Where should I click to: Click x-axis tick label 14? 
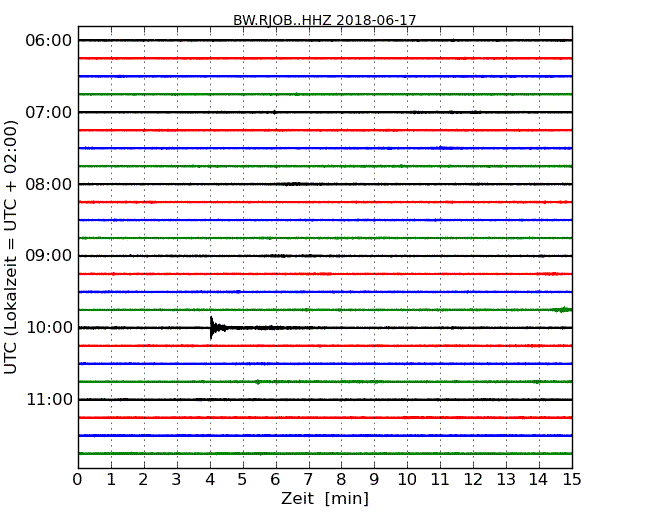click(539, 480)
